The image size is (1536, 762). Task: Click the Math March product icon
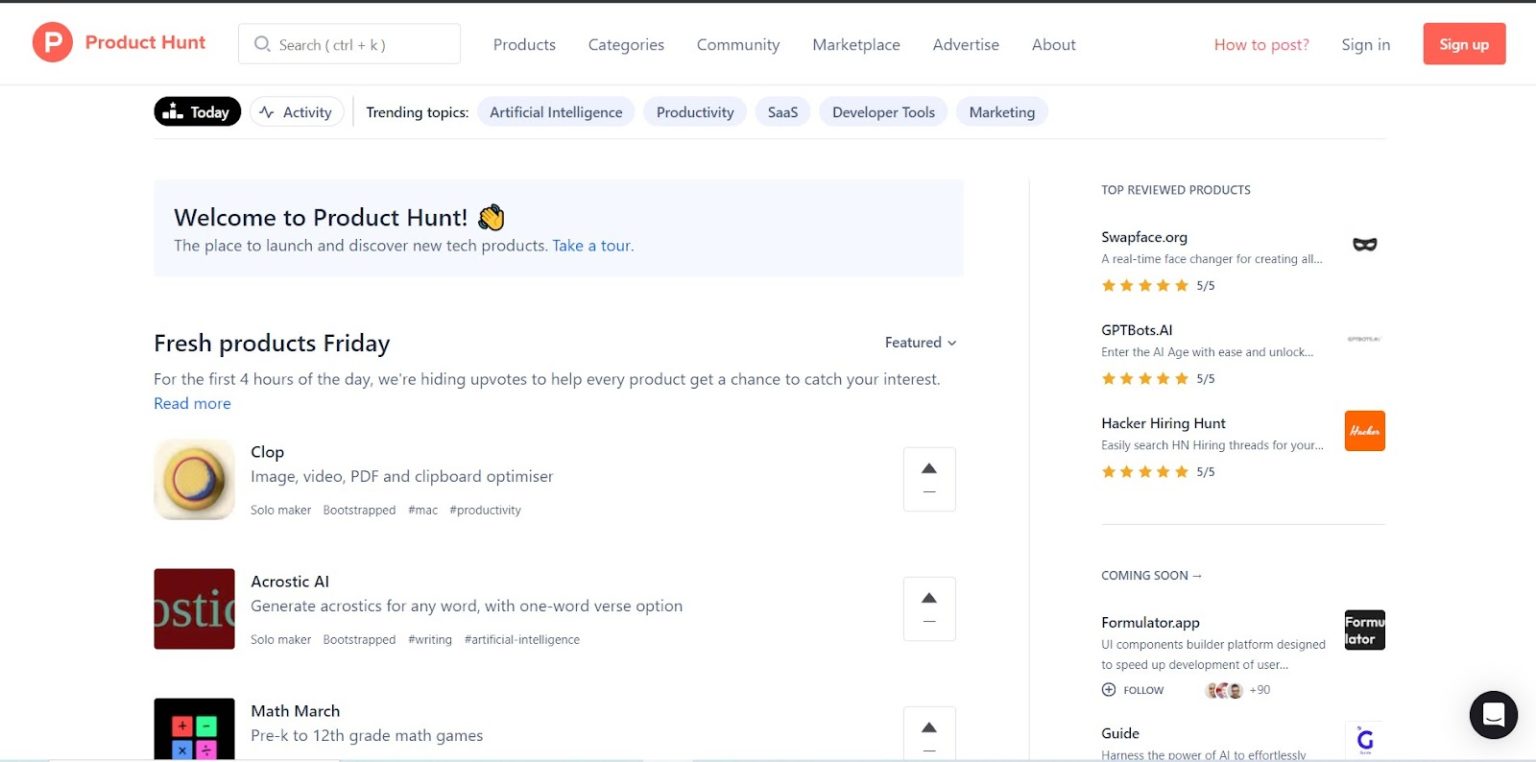tap(194, 729)
